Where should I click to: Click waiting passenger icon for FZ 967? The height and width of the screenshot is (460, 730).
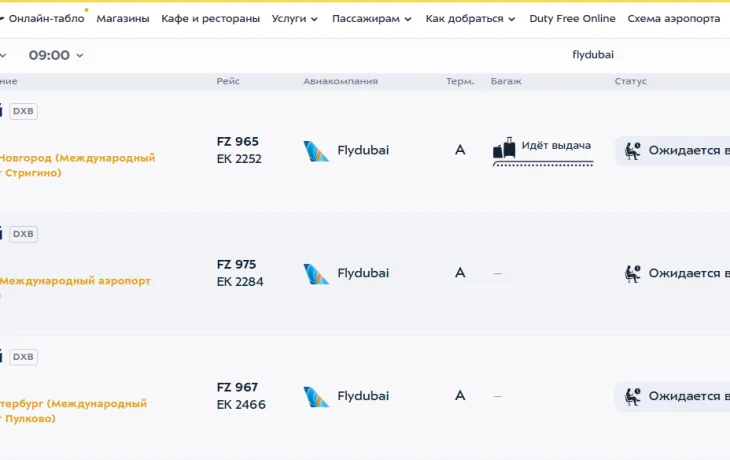[633, 396]
